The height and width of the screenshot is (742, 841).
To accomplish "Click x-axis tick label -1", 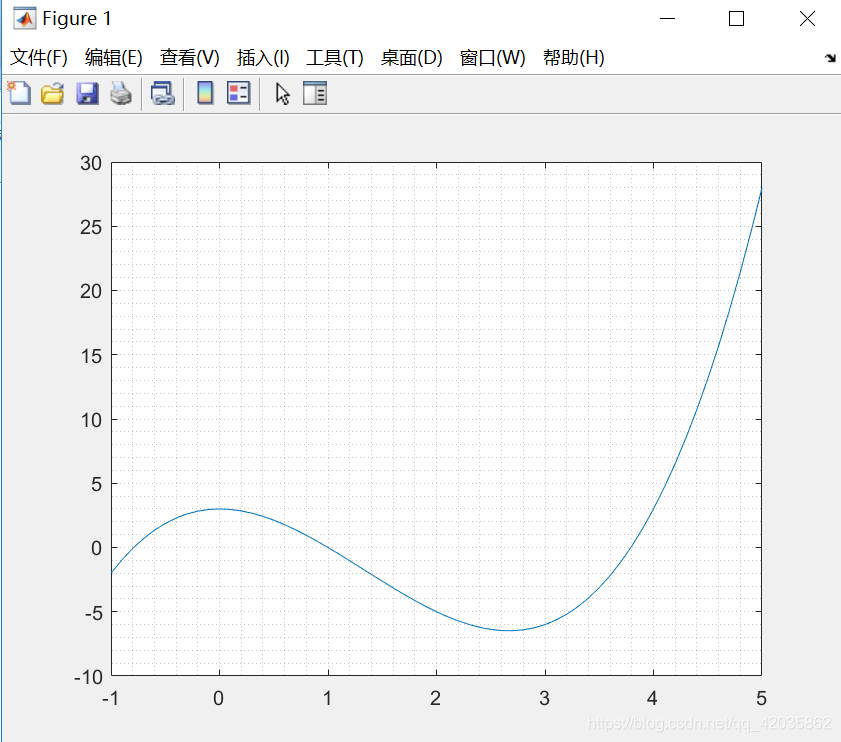I will (110, 698).
